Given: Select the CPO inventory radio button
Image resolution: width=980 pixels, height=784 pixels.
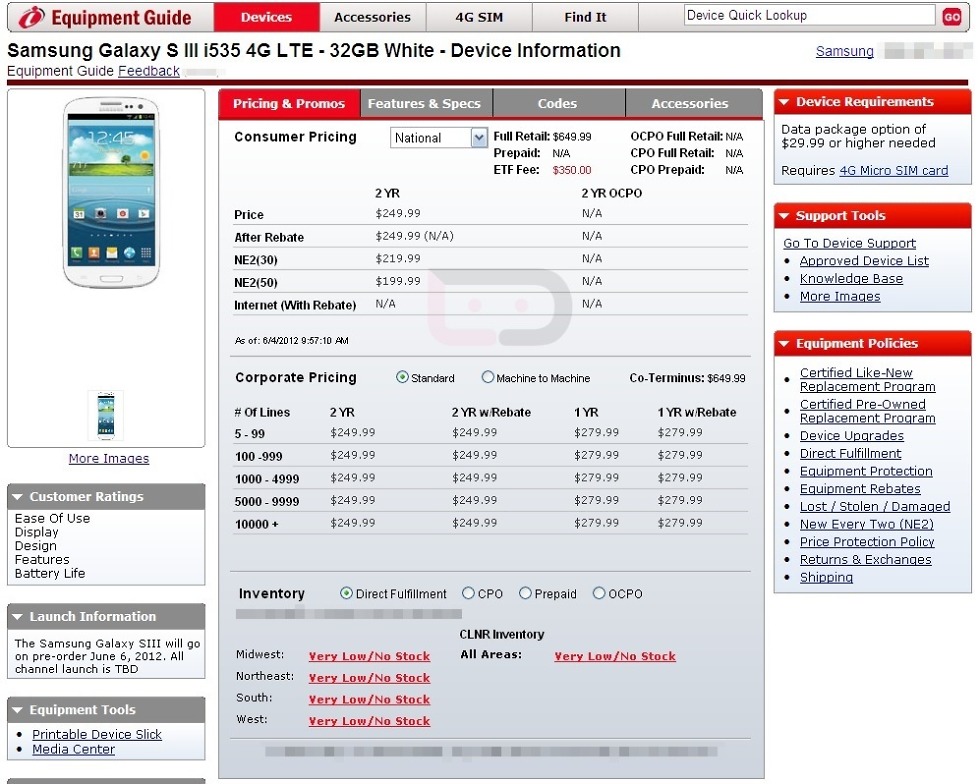Looking at the screenshot, I should pyautogui.click(x=468, y=594).
